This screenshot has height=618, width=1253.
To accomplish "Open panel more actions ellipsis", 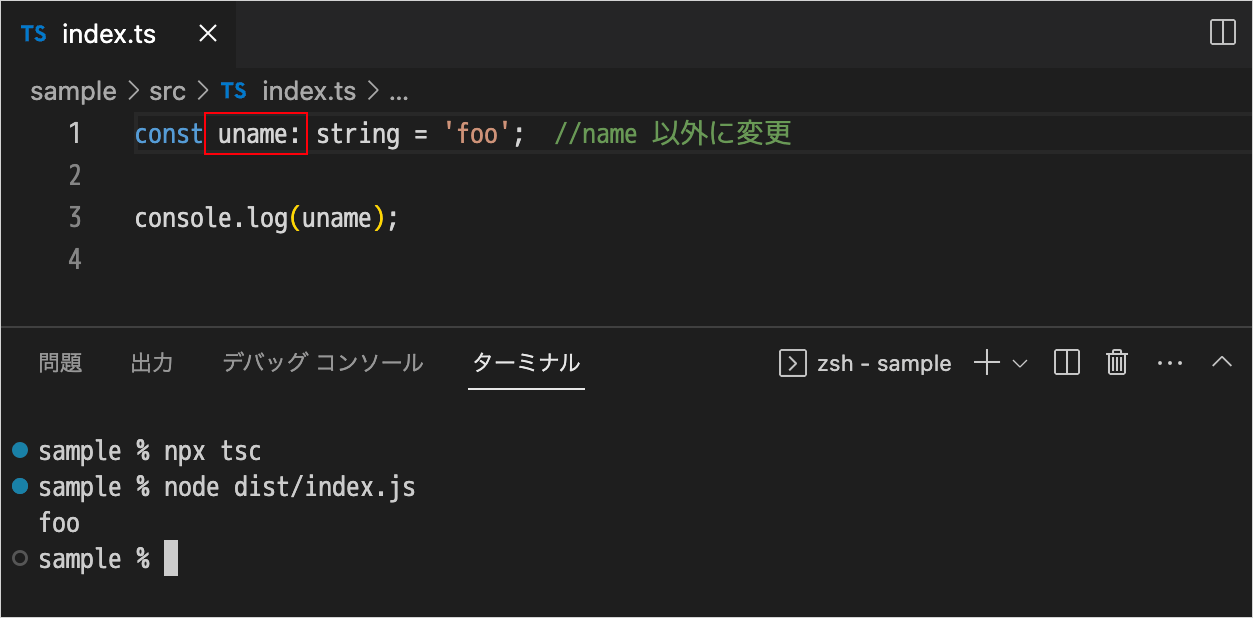I will click(1169, 363).
